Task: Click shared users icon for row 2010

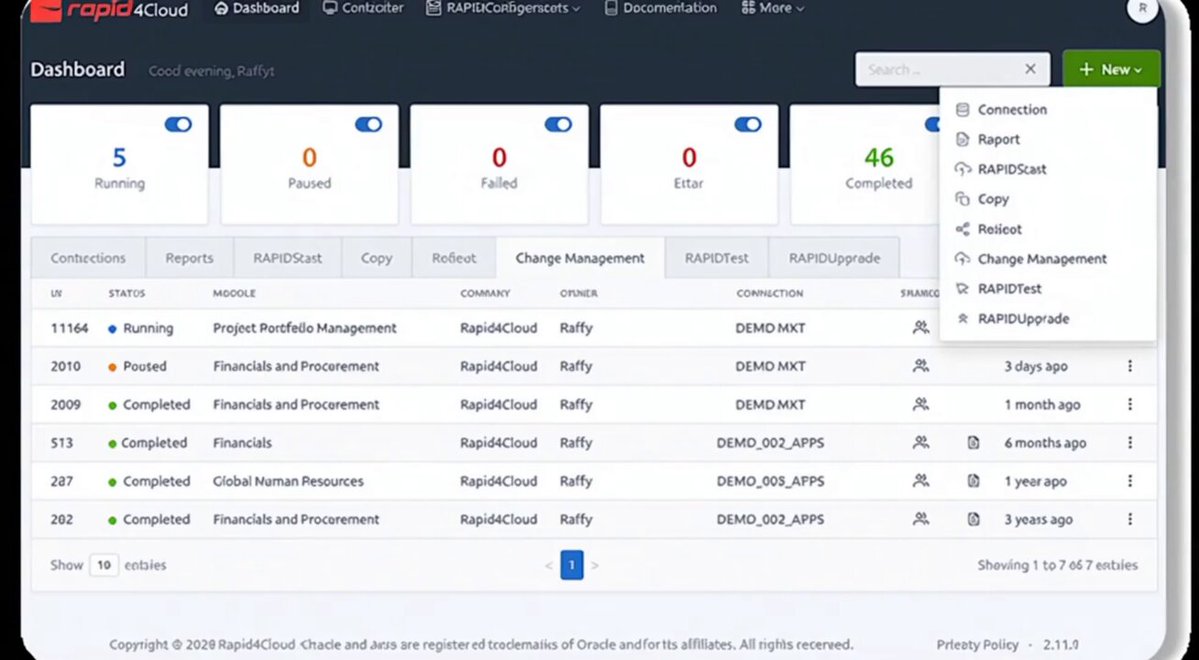Action: (x=921, y=366)
